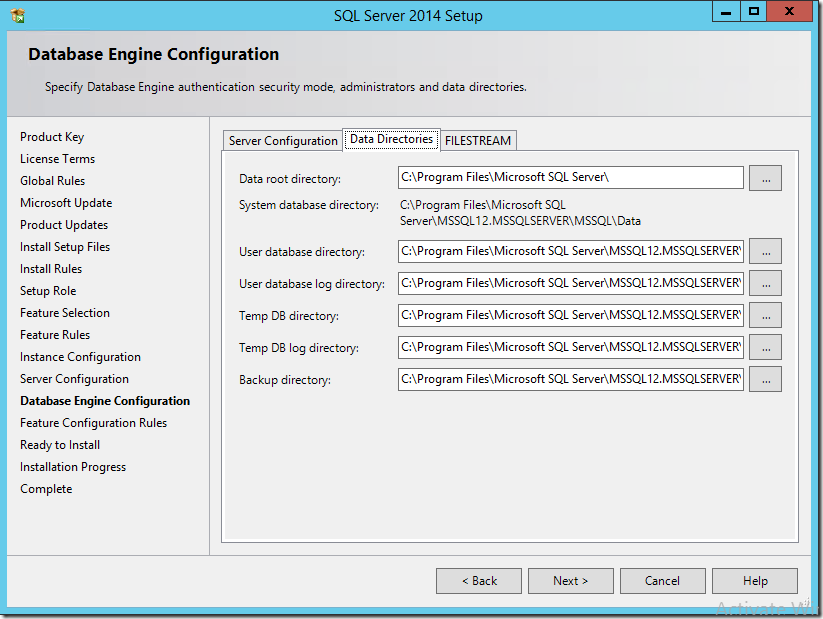Go back with the < Back button
This screenshot has height=619, width=823.
click(x=479, y=581)
